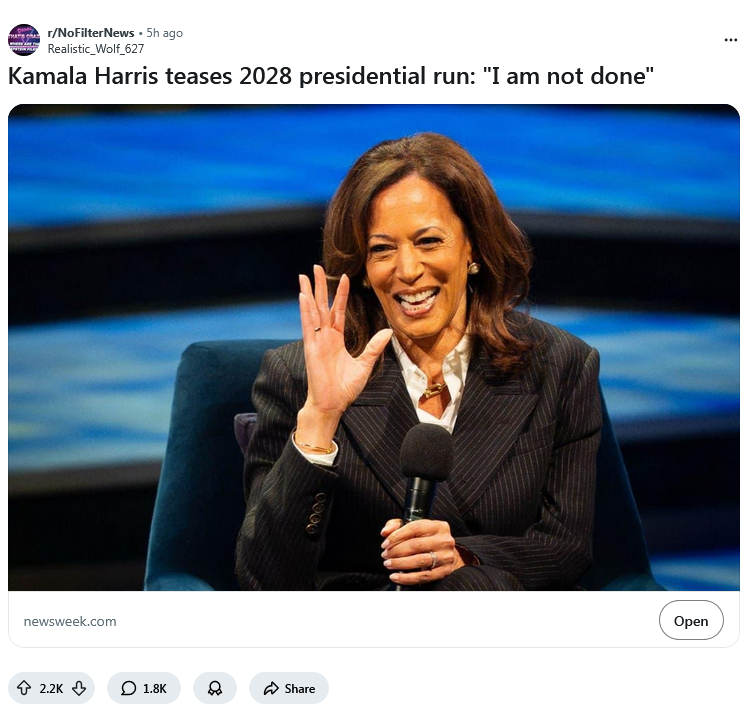The image size is (748, 712).
Task: Click the share arrow icon
Action: coord(271,688)
